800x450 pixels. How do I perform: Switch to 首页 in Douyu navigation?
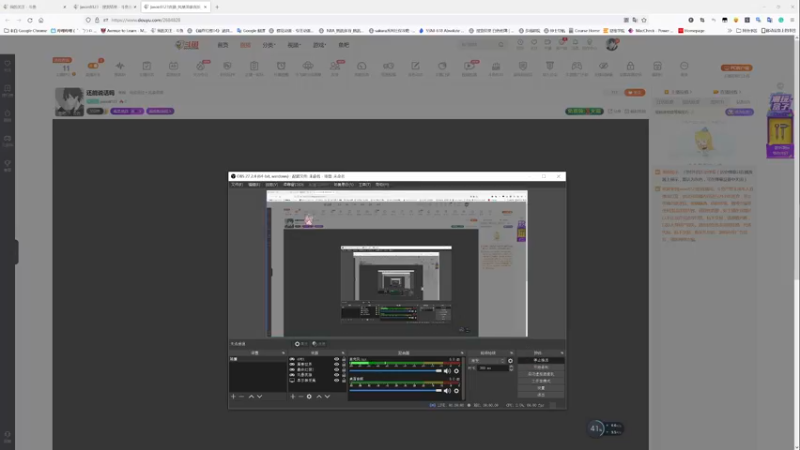click(223, 45)
